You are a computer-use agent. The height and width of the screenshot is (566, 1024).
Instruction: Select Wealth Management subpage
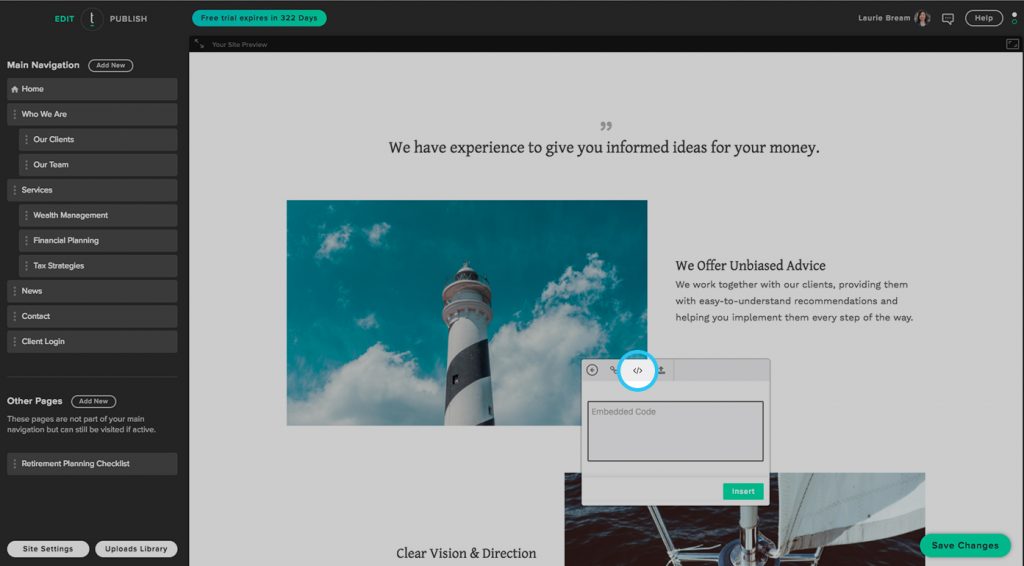click(x=98, y=215)
